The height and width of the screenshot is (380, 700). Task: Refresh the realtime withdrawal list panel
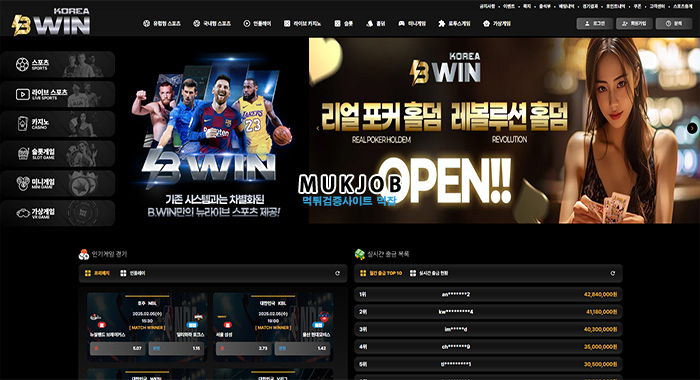click(612, 273)
